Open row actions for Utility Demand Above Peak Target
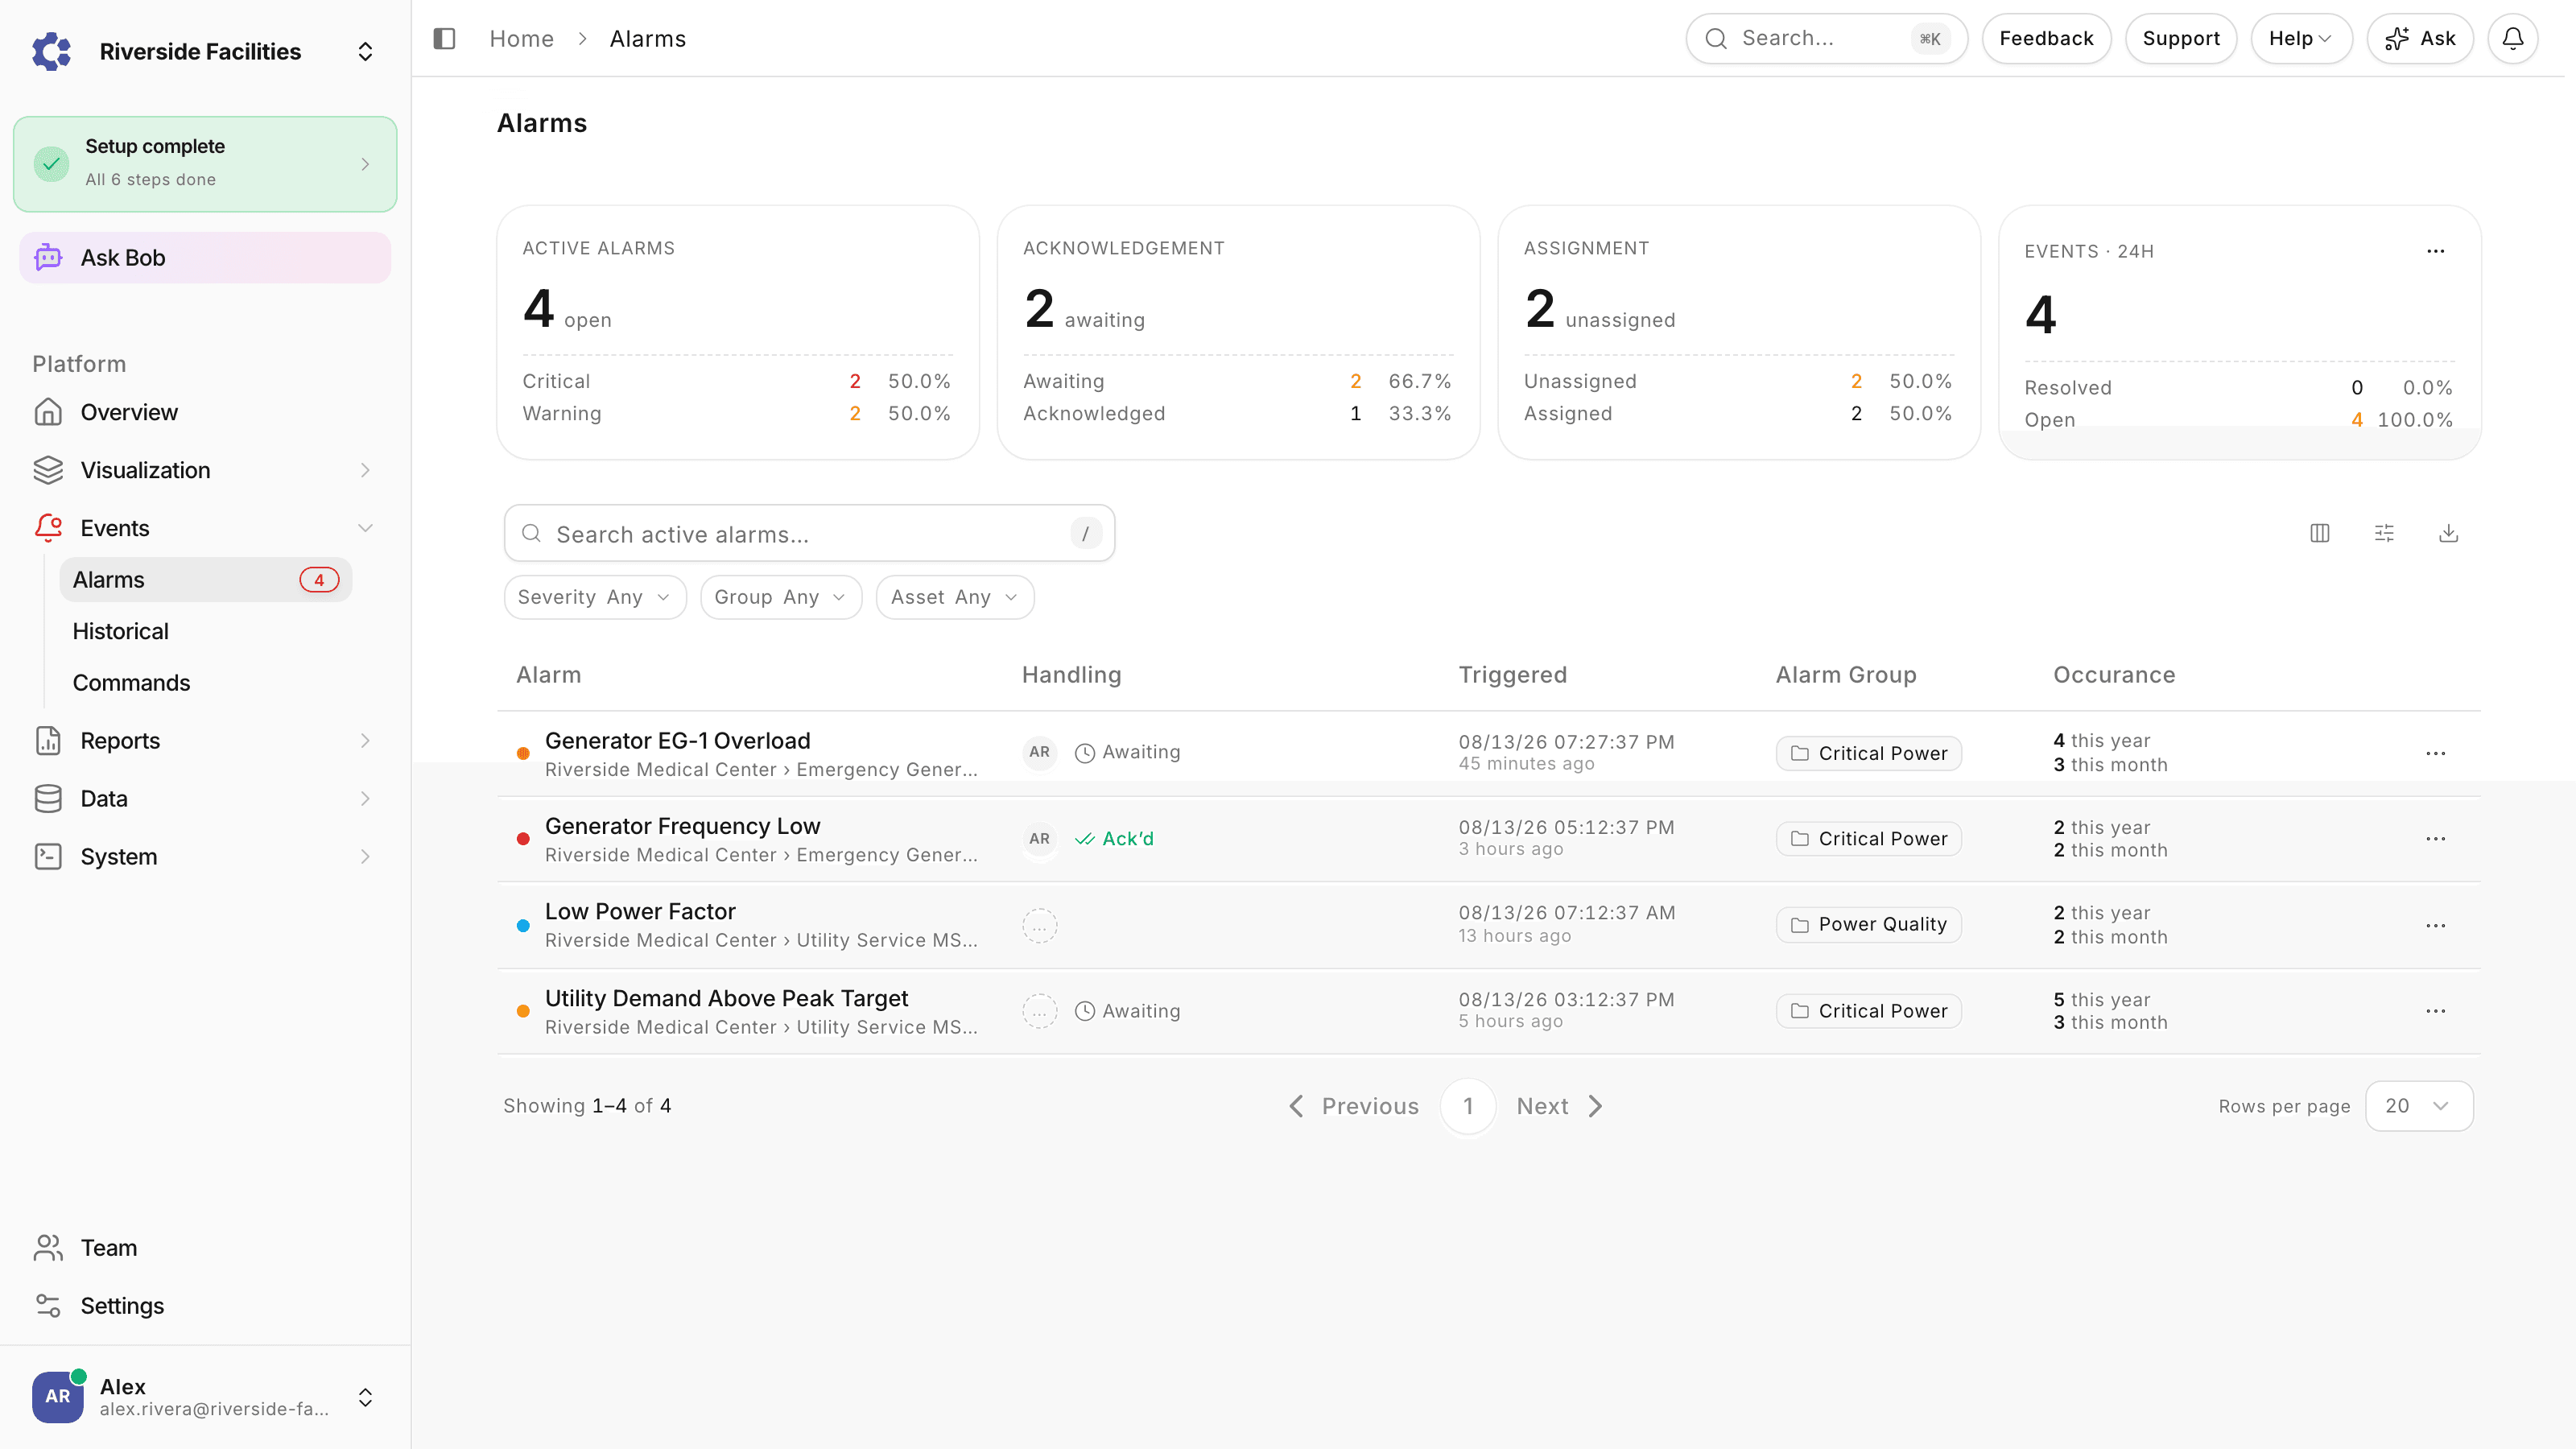The height and width of the screenshot is (1449, 2576). click(x=2435, y=1011)
